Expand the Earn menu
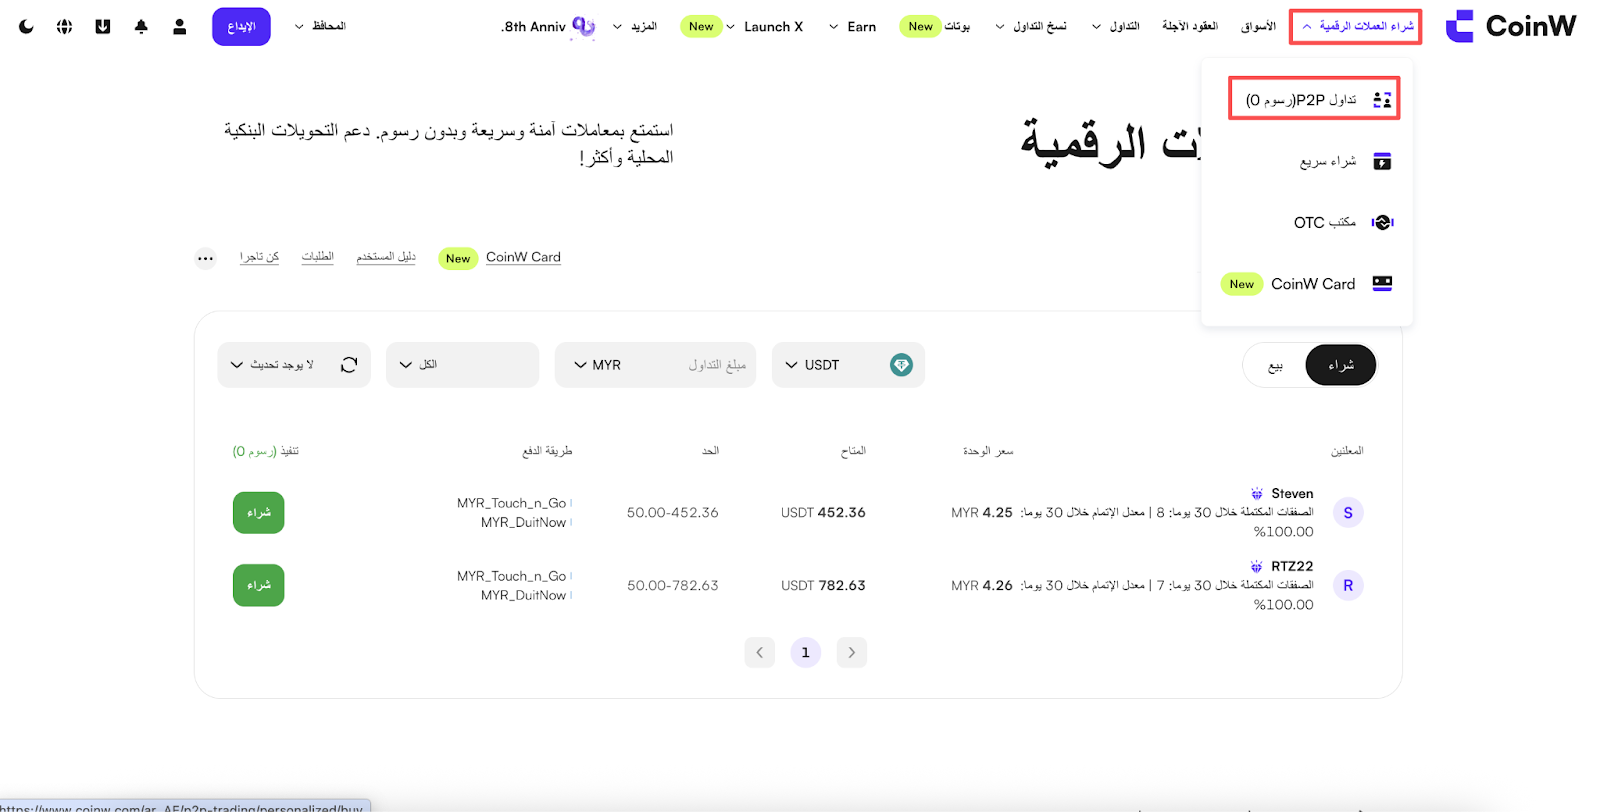 pyautogui.click(x=852, y=27)
